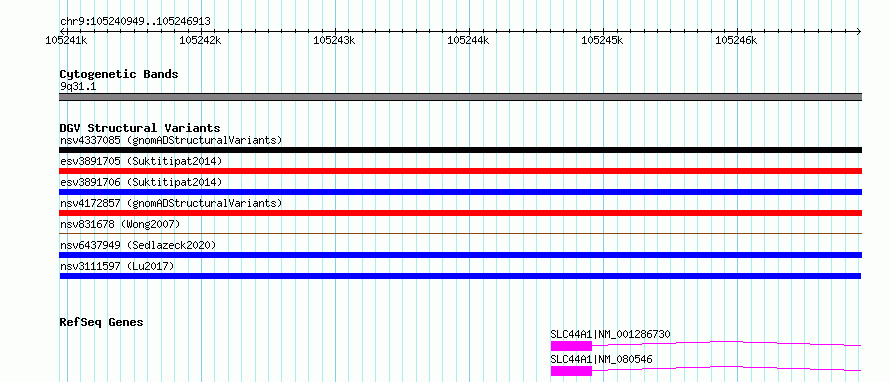890x382 pixels.
Task: Open variant nsv3111597 (Lu2017) label
Action: (x=117, y=266)
